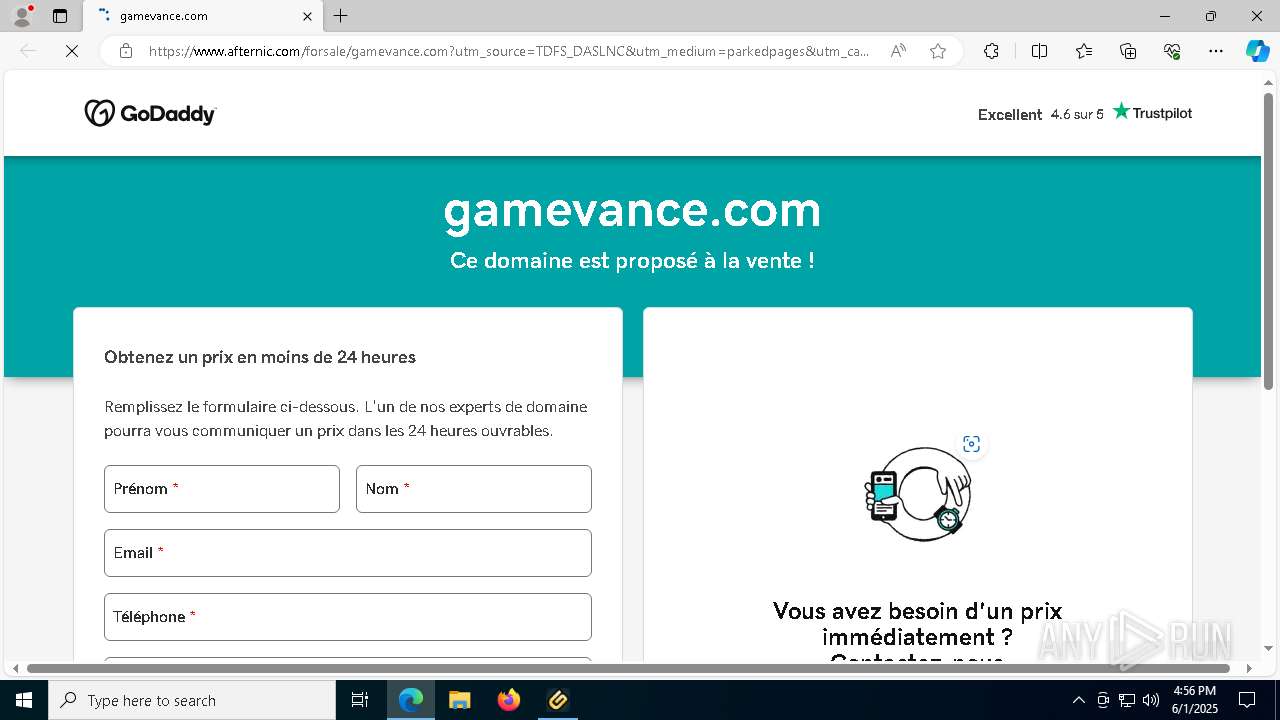Open the Extensions puzzle icon
This screenshot has height=720, width=1280.
tap(991, 51)
